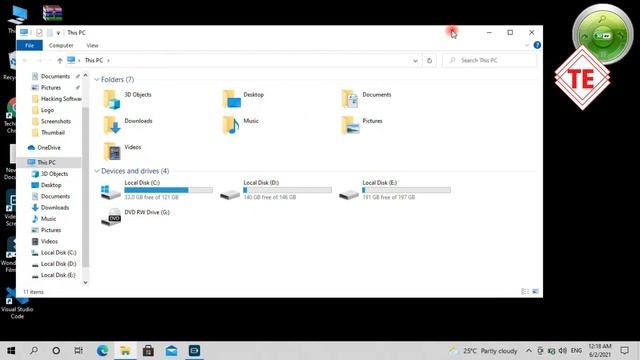Click the taskbar clock and date

coord(600,351)
